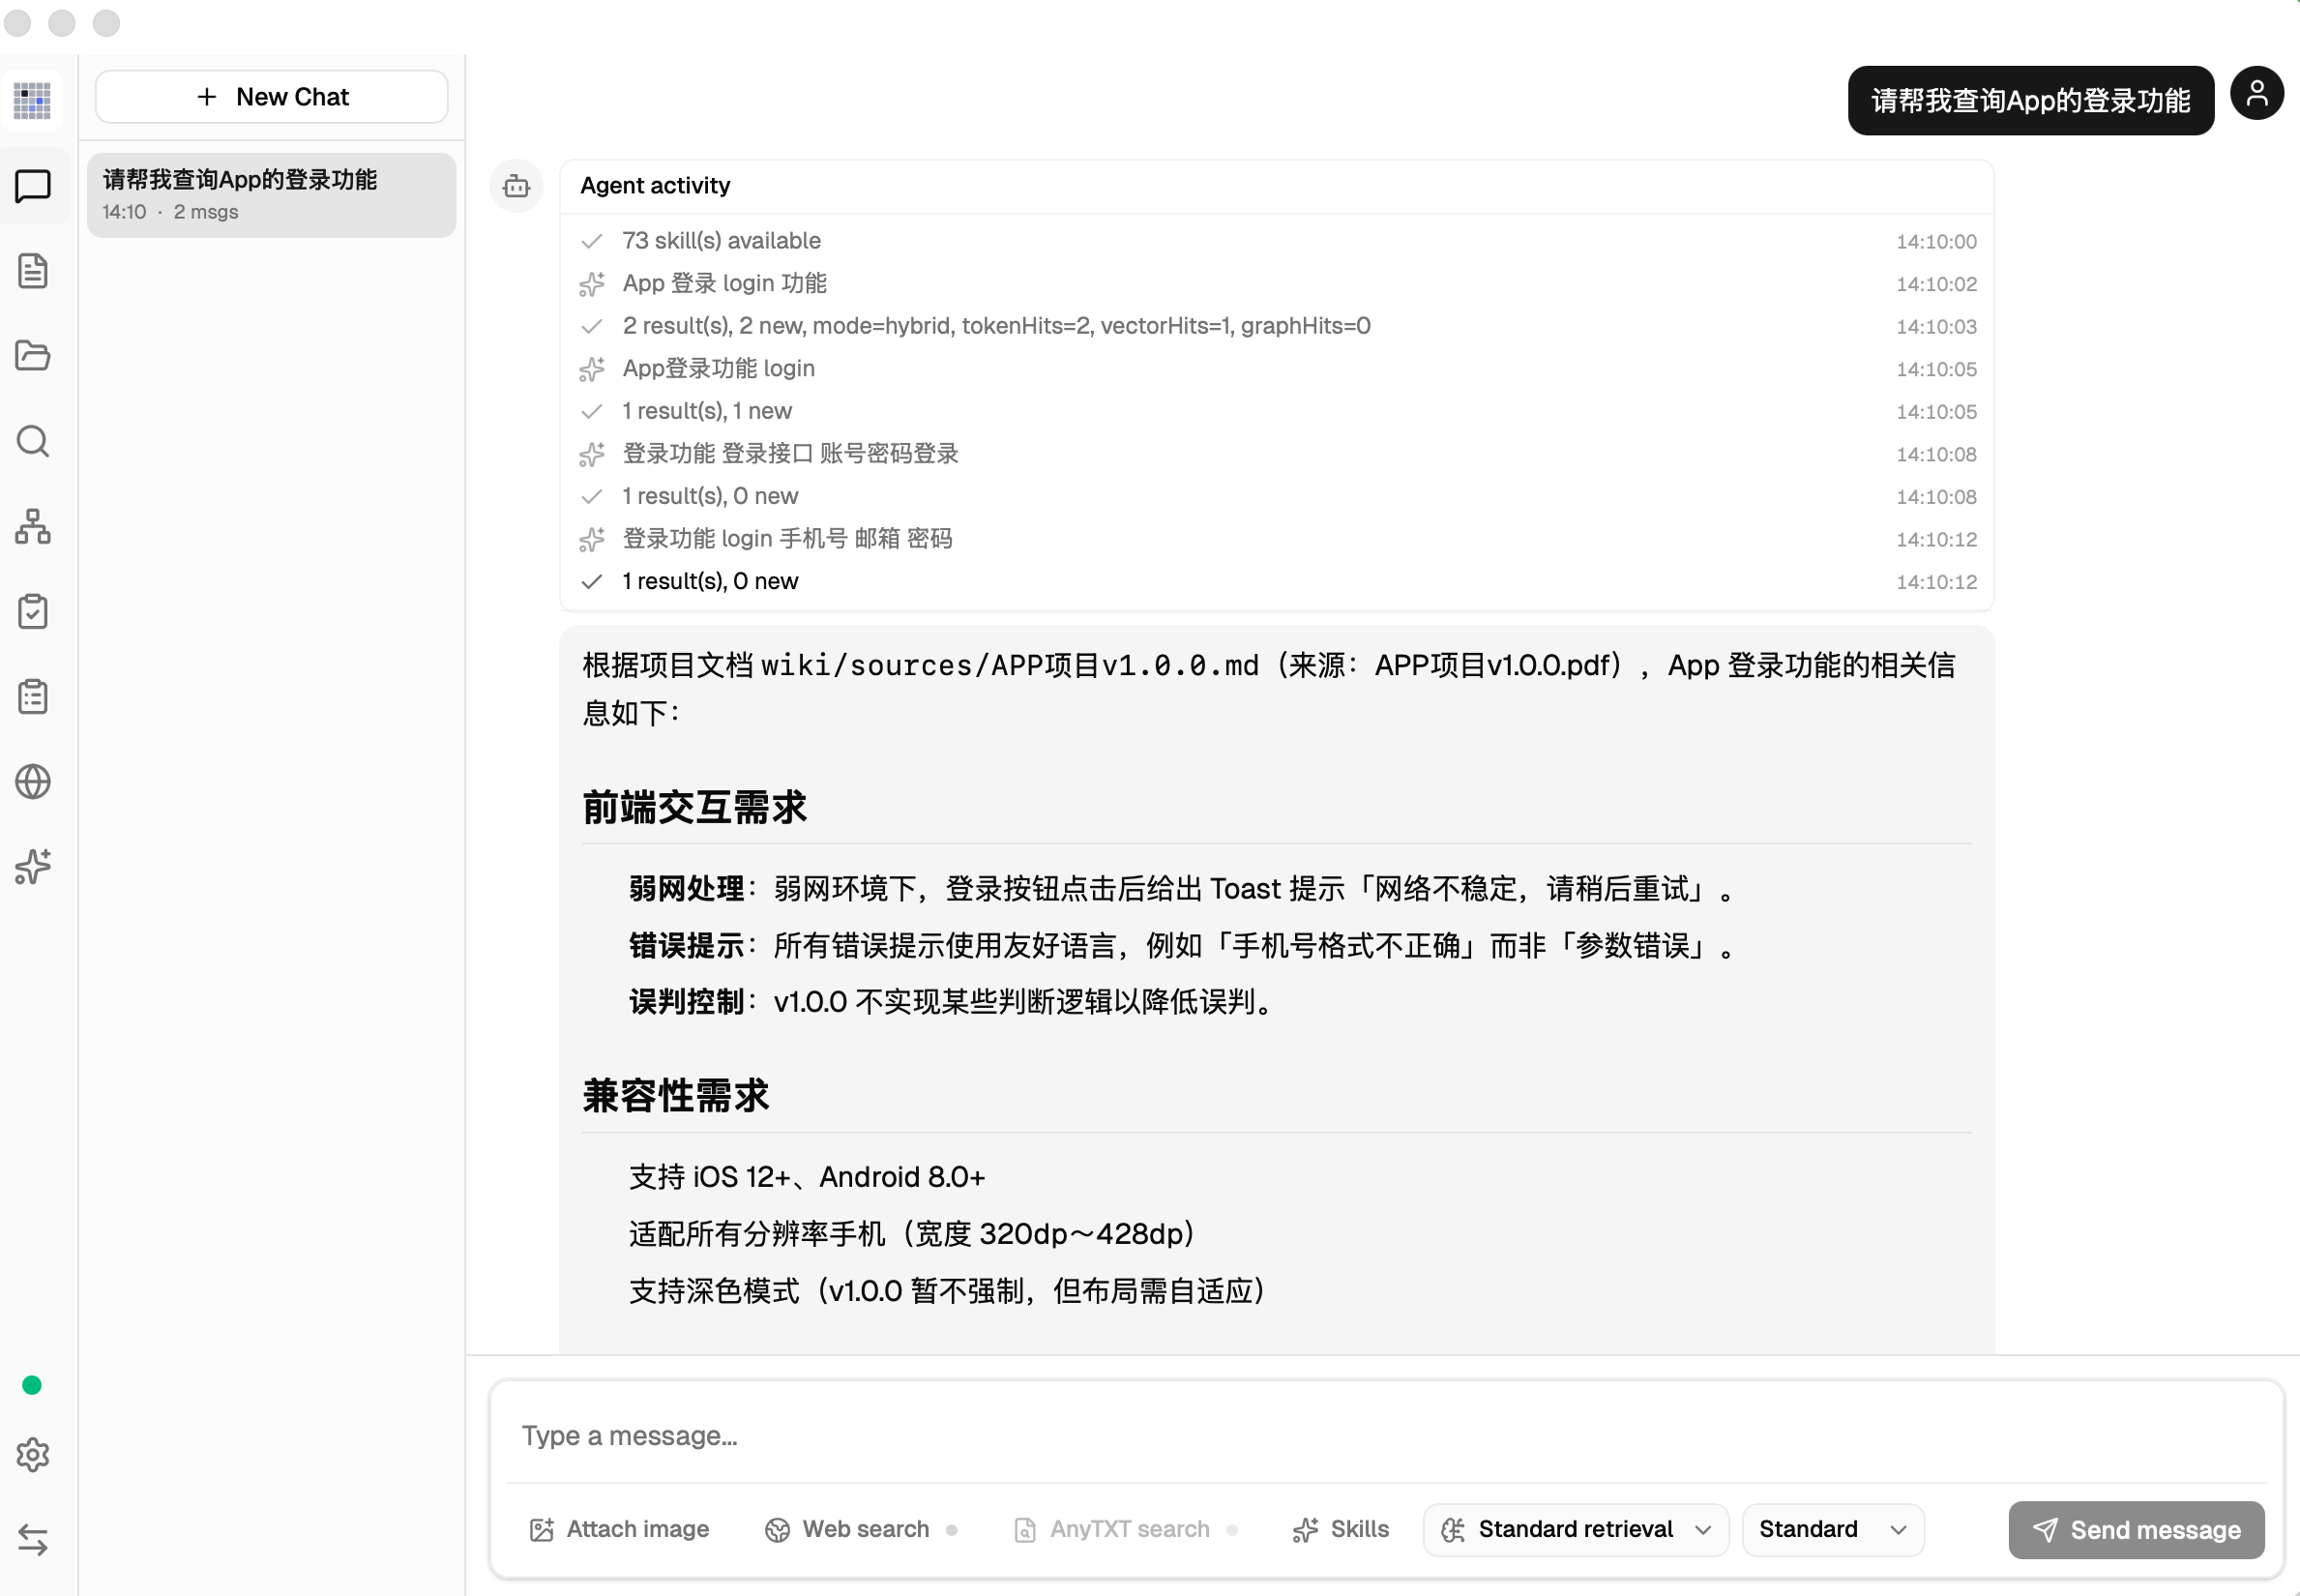Open the chat bubble sidebar icon

33,186
